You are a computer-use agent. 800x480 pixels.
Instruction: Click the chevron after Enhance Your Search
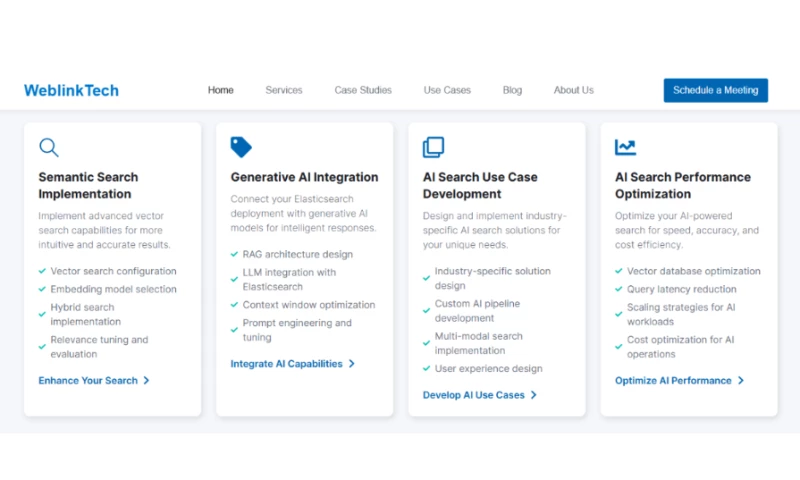147,381
